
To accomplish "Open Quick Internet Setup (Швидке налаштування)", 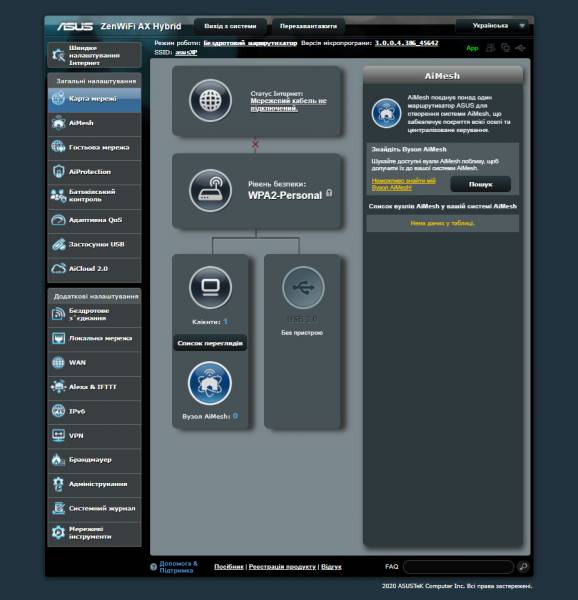I will point(94,55).
